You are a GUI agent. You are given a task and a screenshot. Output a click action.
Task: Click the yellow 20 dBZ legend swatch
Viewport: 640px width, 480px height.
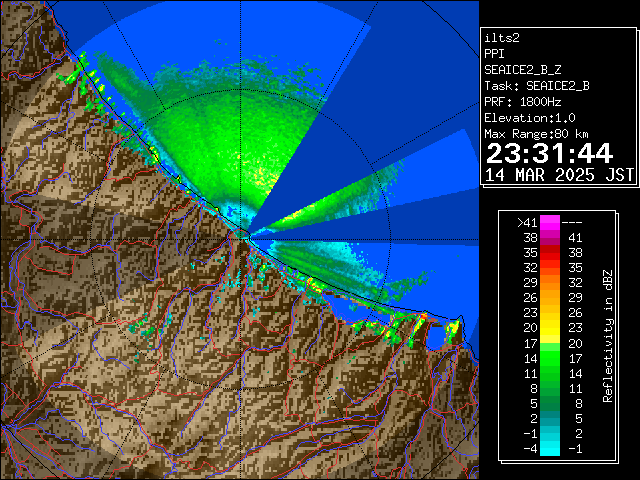550,328
